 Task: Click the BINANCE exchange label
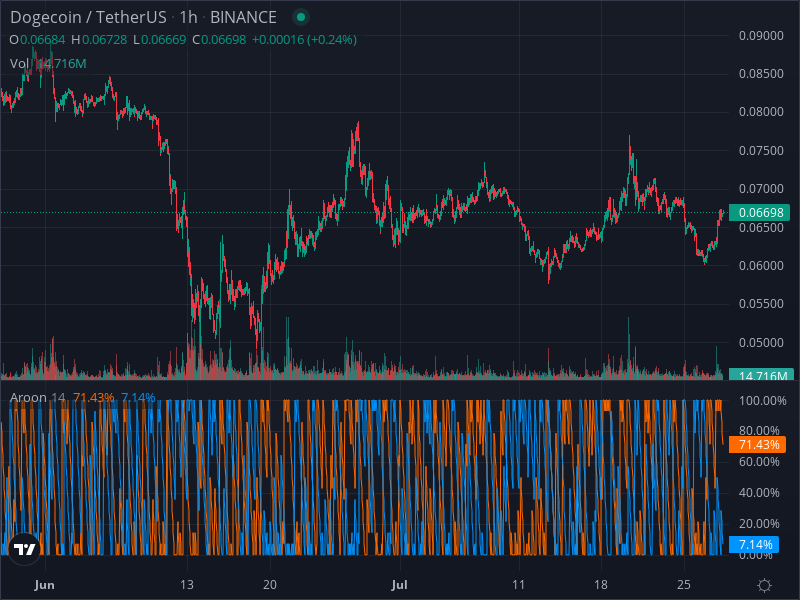coord(243,17)
